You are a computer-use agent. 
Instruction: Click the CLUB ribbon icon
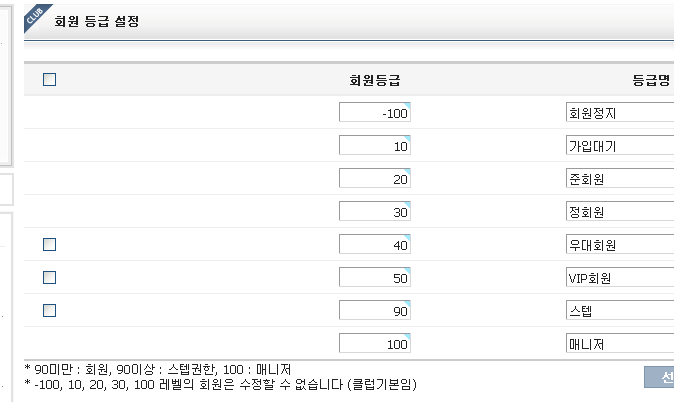35,16
